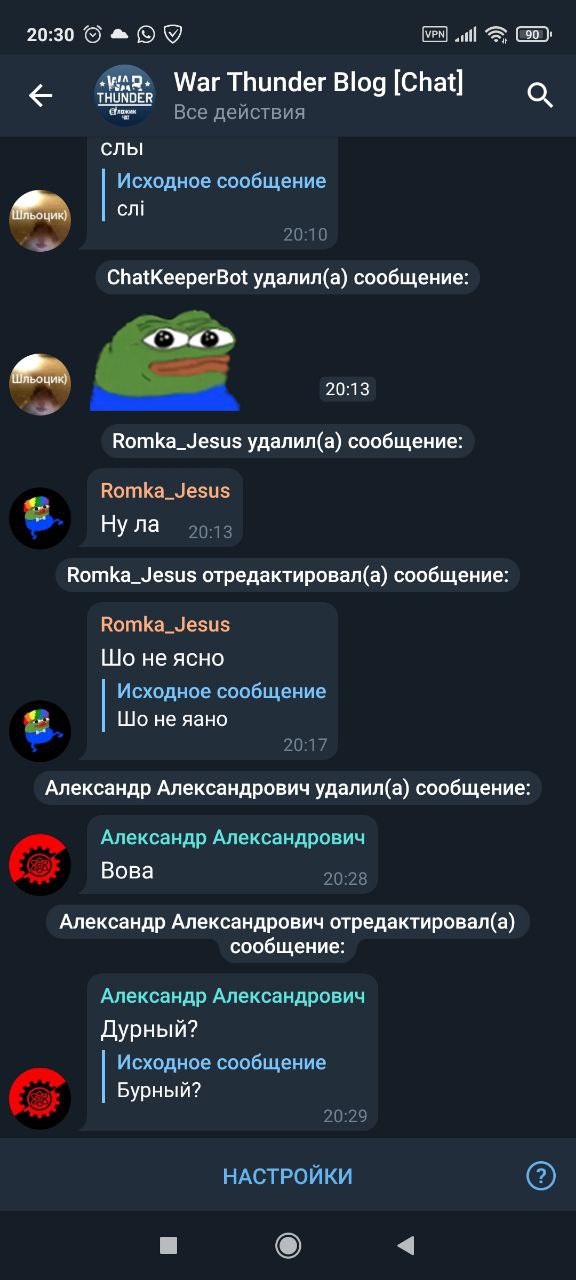Tap Romka_Jesus name above 'Шо не ясно'
The image size is (576, 1280).
165,624
